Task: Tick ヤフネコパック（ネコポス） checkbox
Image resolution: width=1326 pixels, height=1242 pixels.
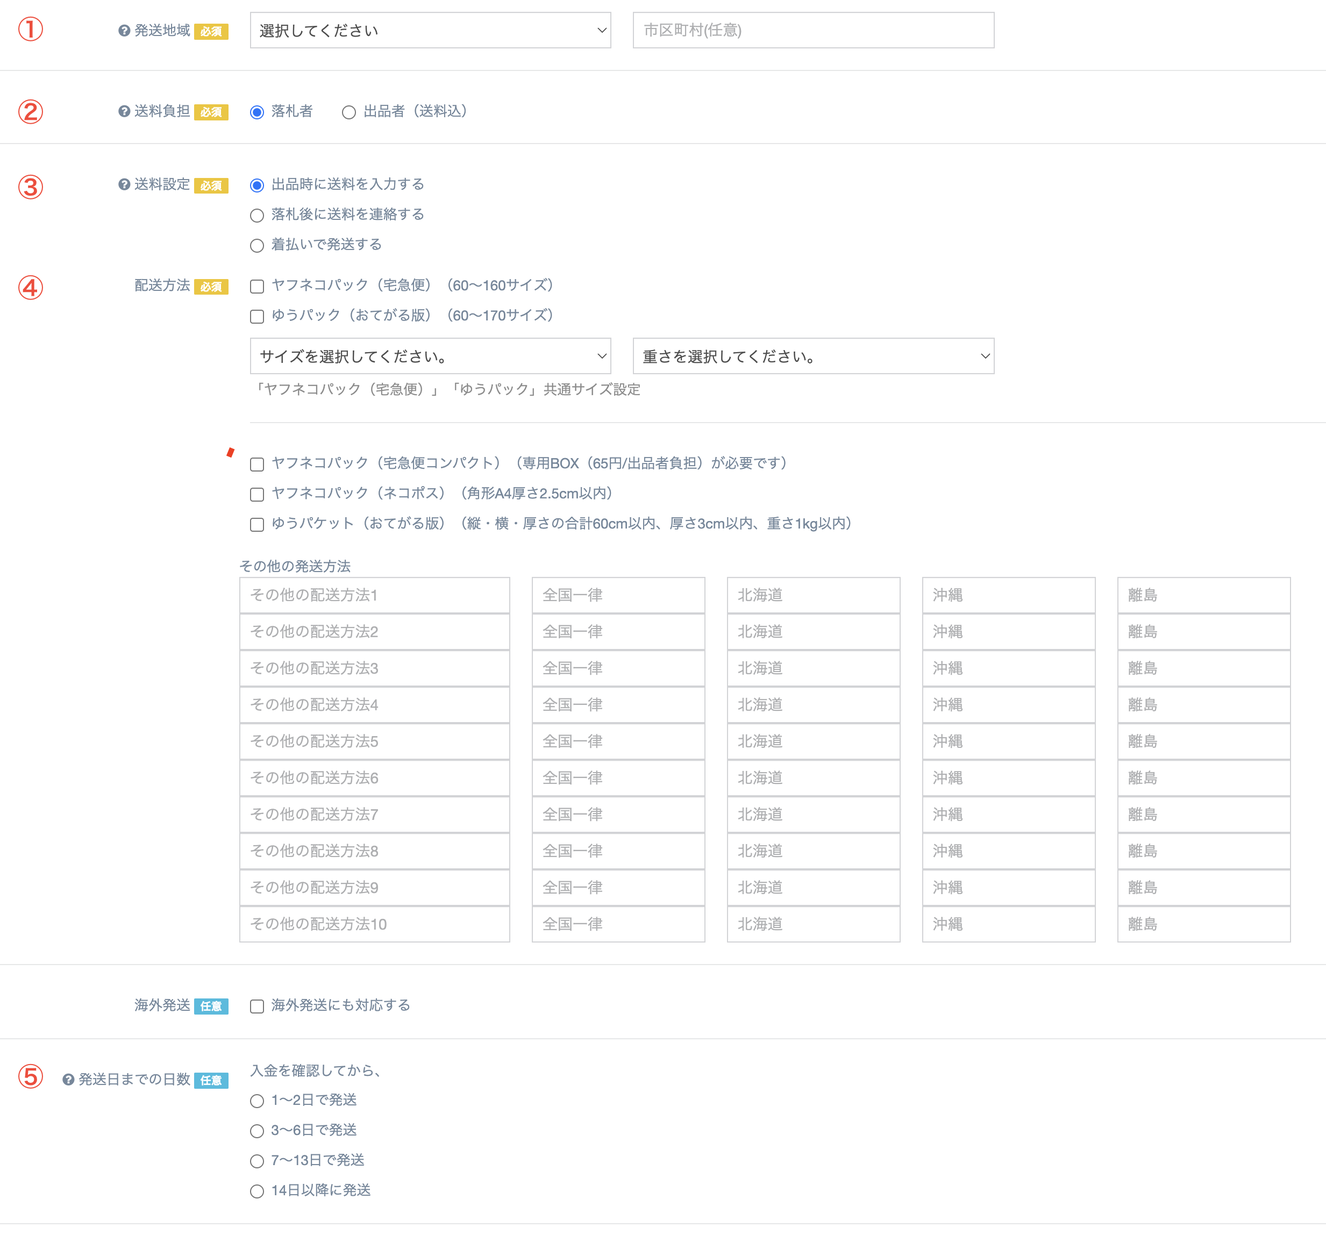Action: (x=257, y=494)
